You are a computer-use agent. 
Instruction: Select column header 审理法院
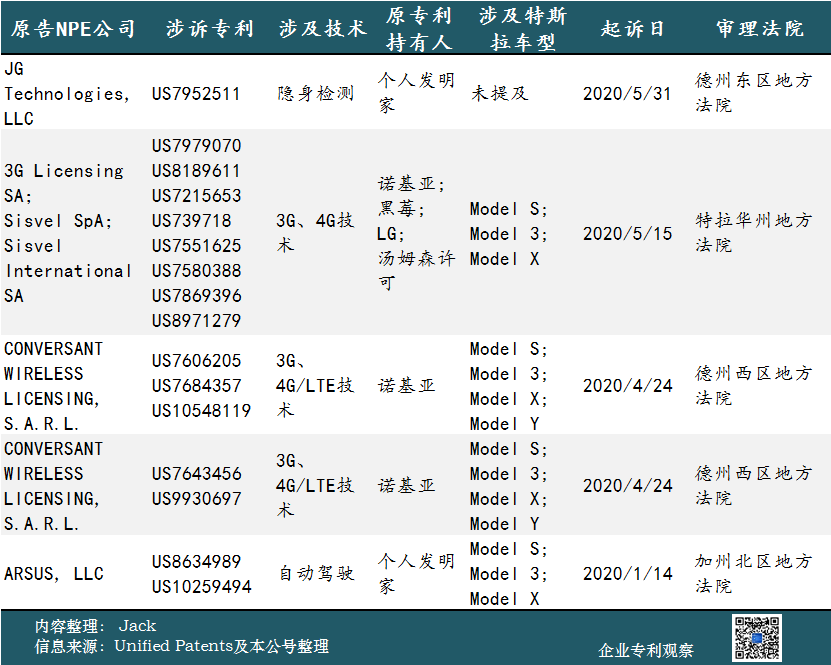click(x=760, y=29)
